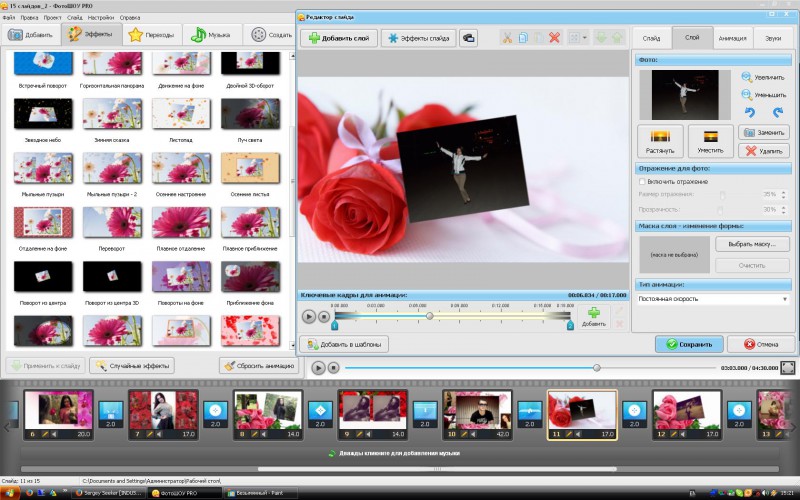This screenshot has width=800, height=500.
Task: Open the Файл menu
Action: pos(9,17)
